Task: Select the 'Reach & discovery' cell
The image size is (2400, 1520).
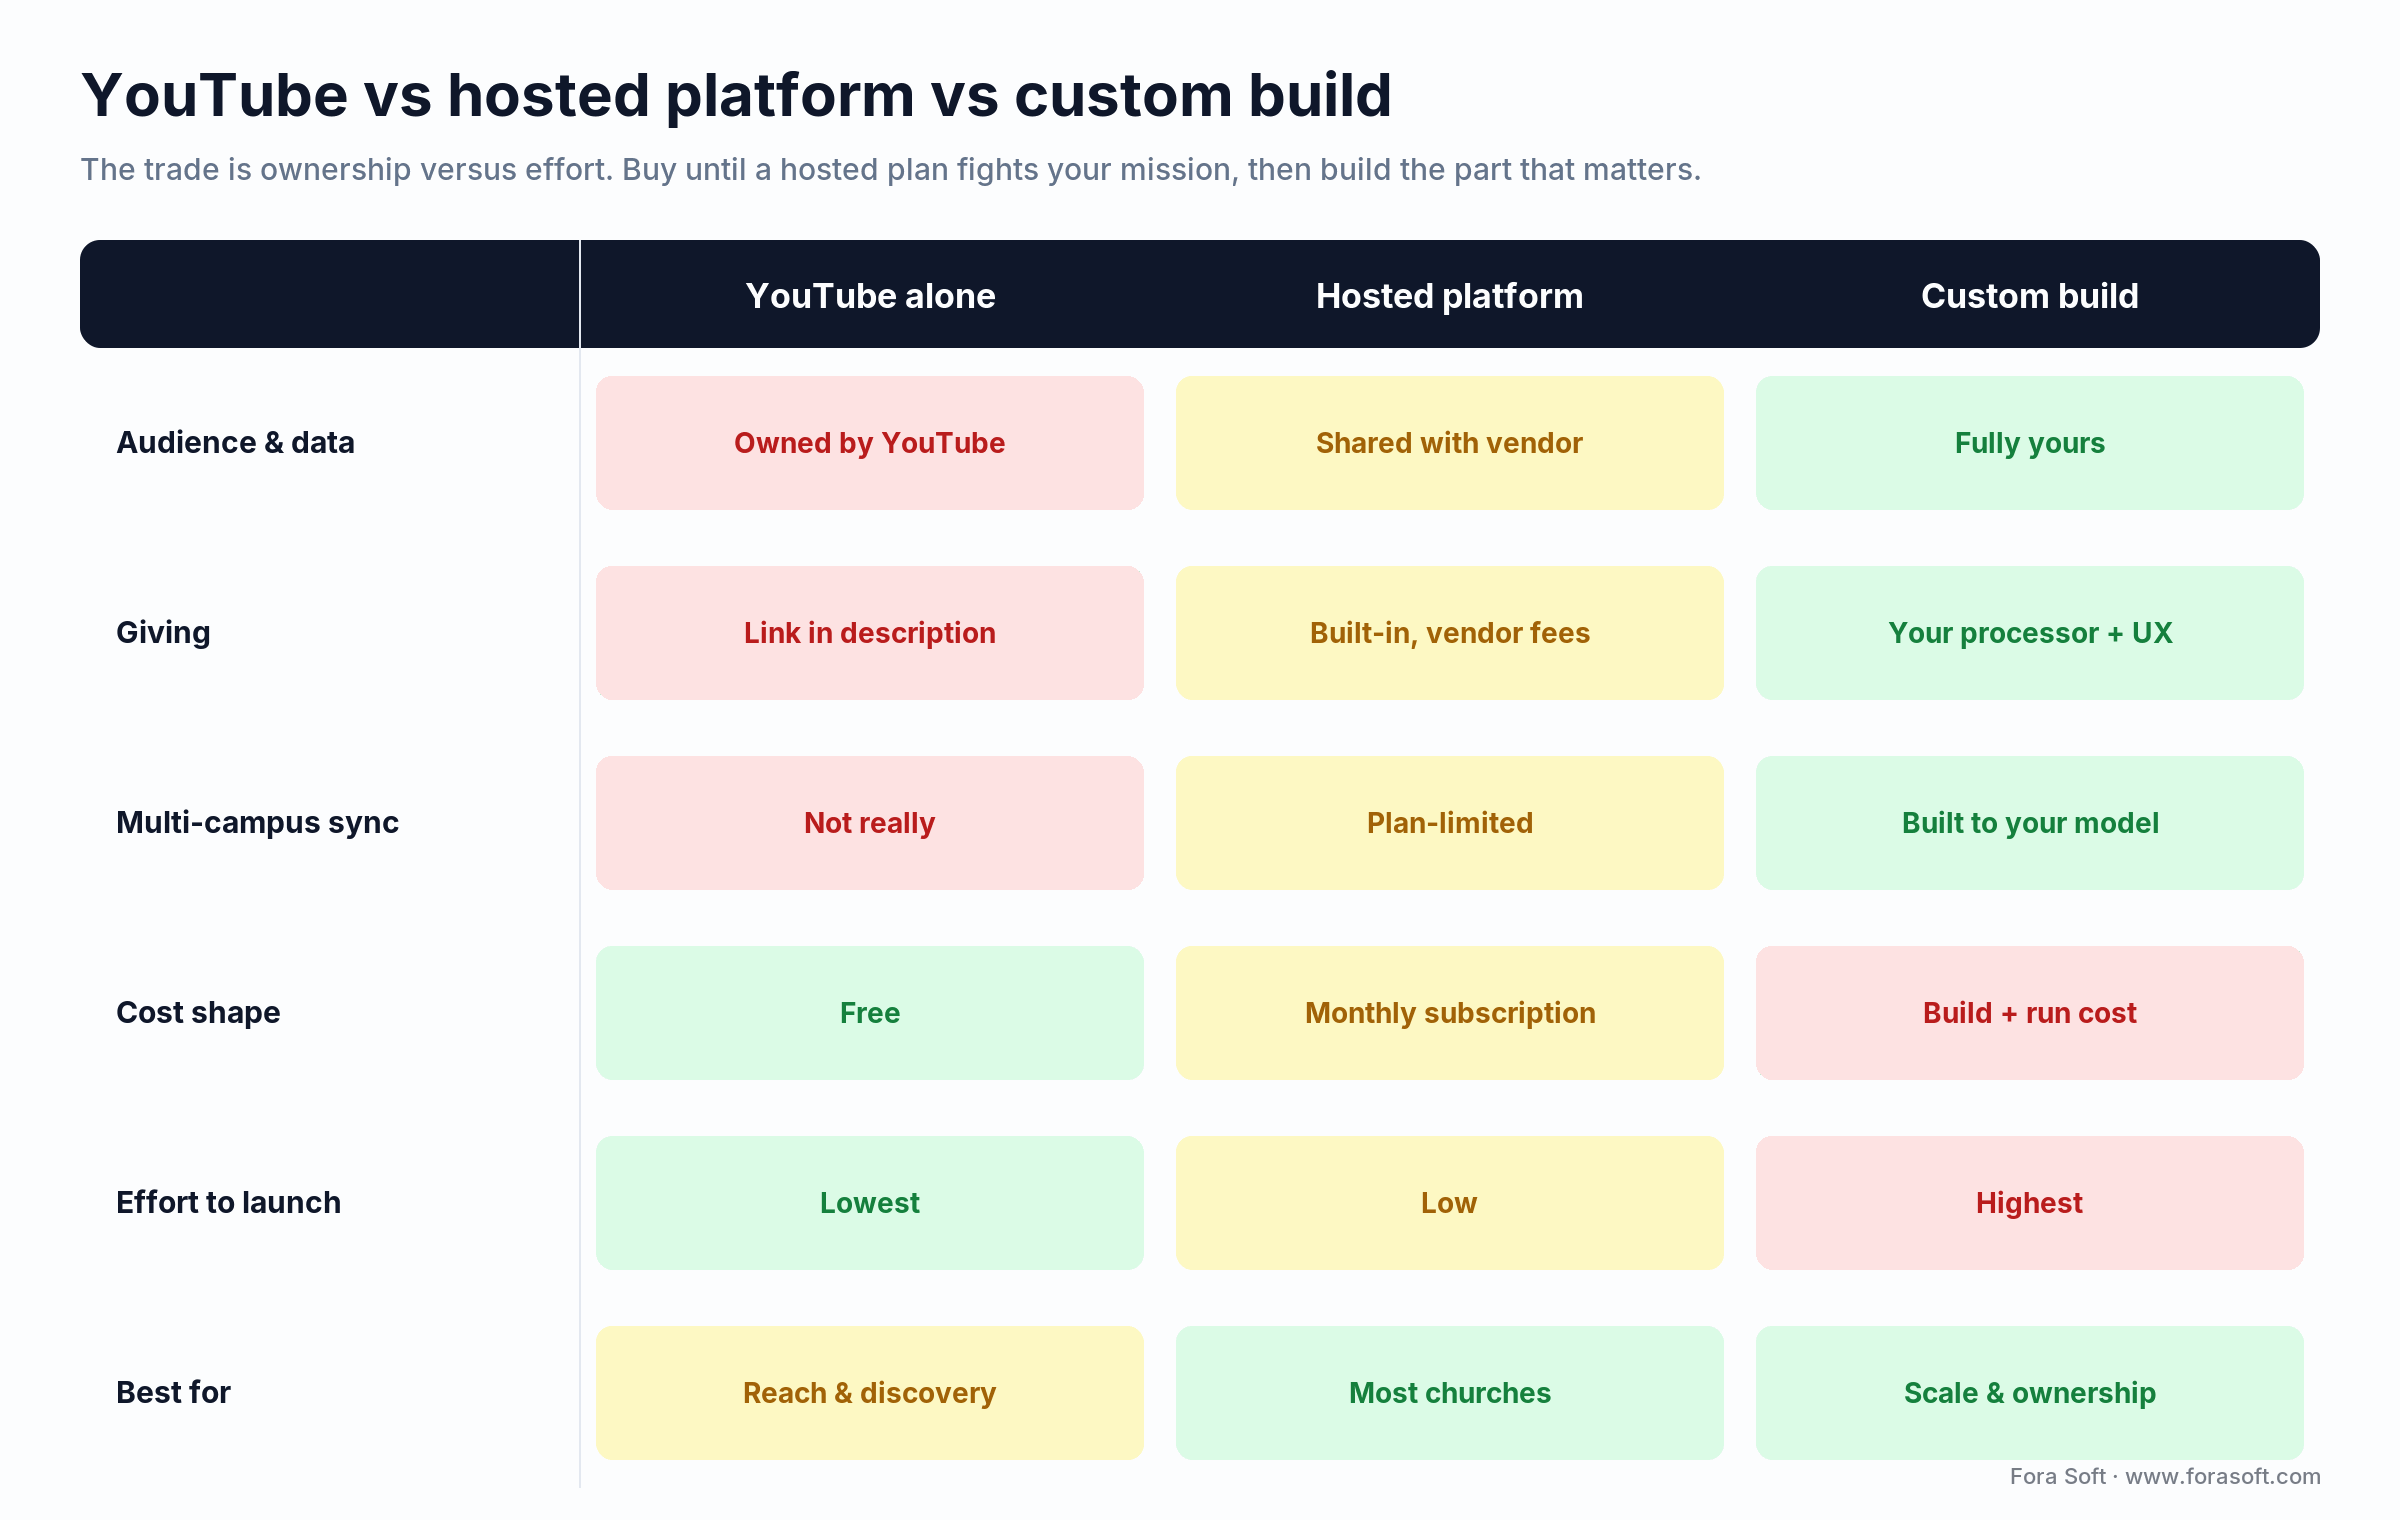Action: click(x=870, y=1393)
